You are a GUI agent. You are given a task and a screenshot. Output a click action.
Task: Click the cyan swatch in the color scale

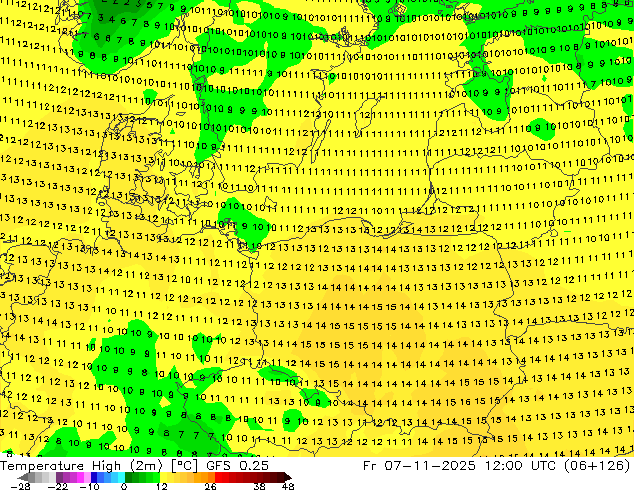tap(122, 477)
